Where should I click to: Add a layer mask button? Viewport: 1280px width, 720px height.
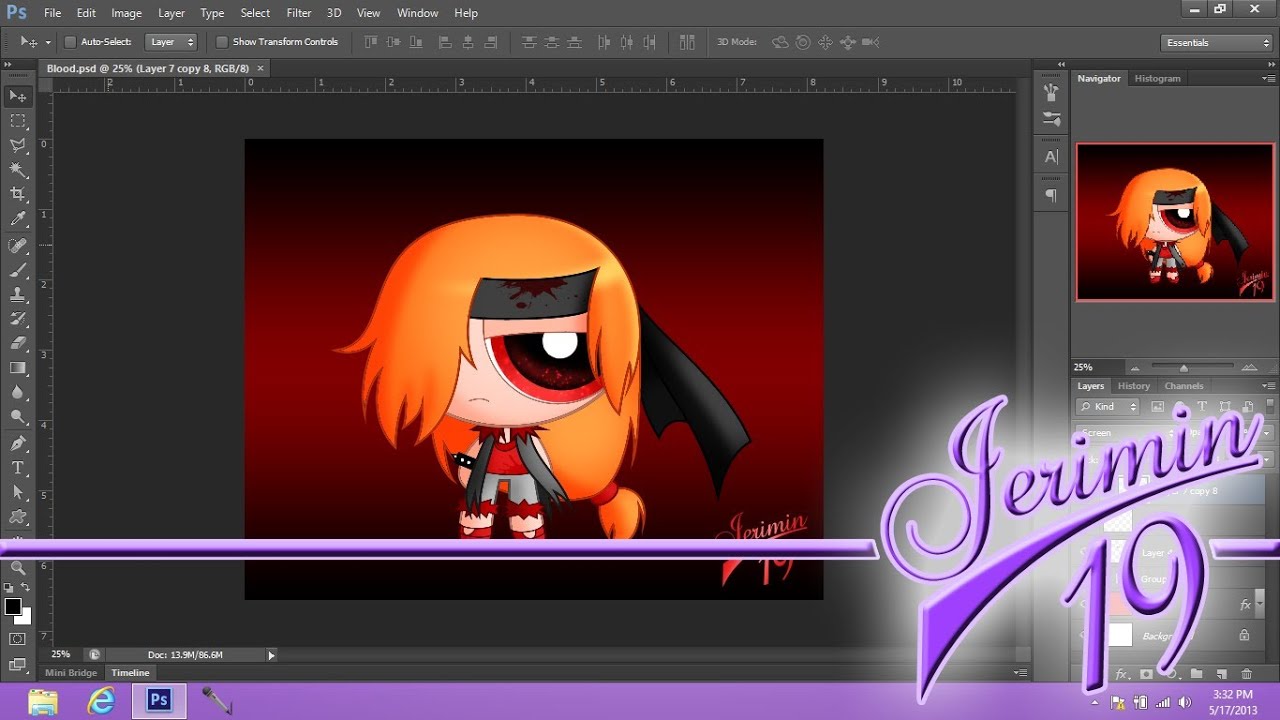click(x=1146, y=674)
